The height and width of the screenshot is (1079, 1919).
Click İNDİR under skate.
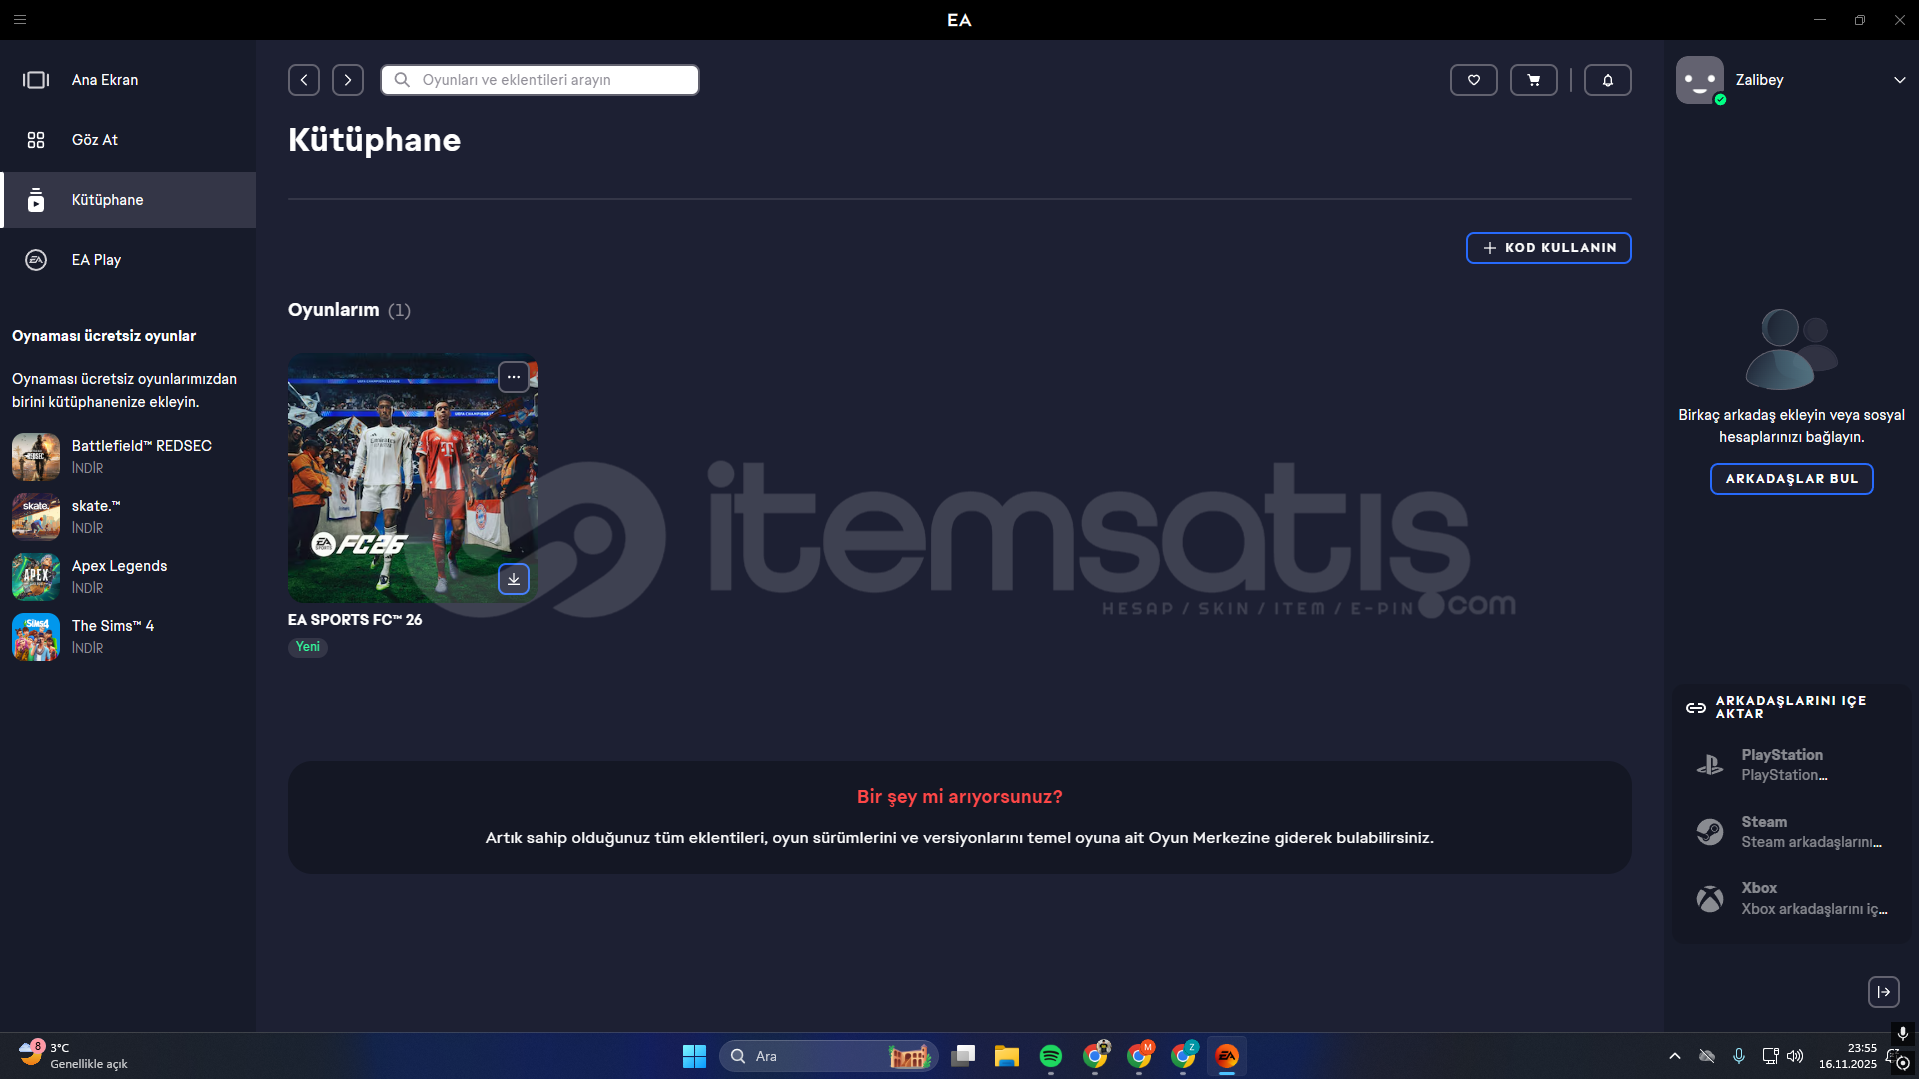[88, 528]
